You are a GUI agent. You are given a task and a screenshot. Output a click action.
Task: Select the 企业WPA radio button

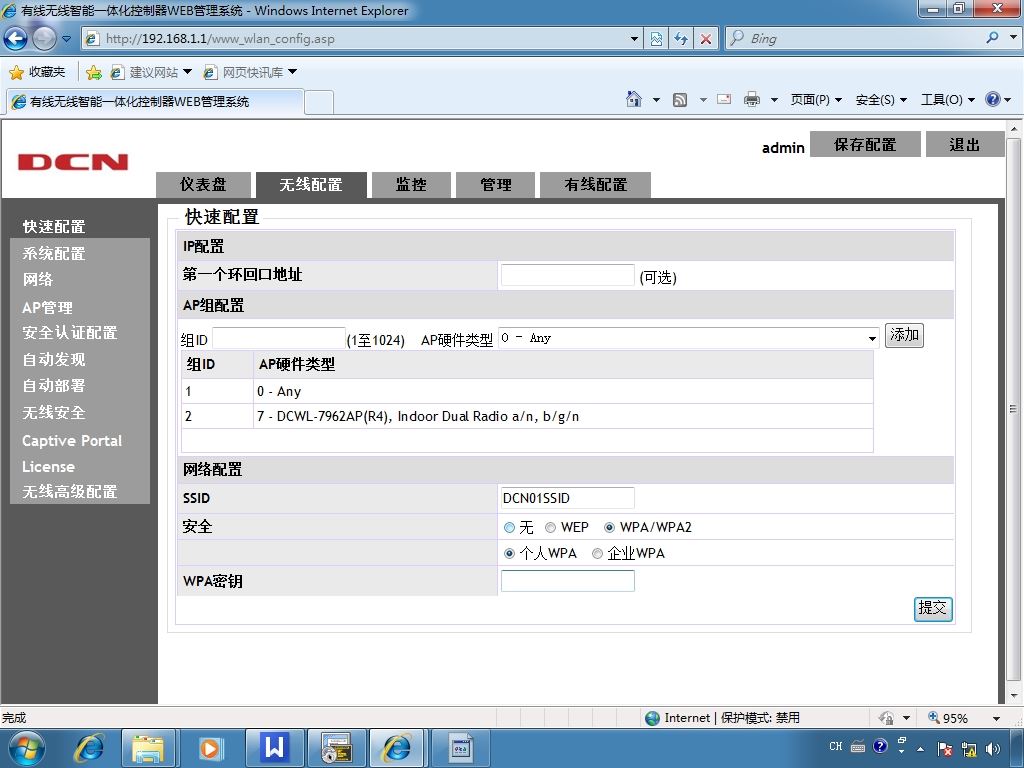coord(597,553)
